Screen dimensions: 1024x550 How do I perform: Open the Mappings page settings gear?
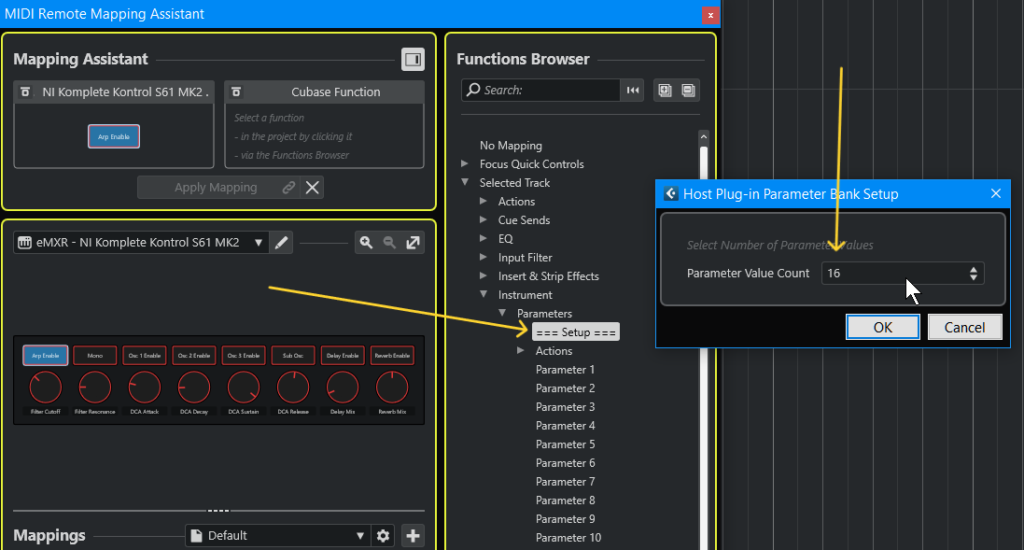(383, 536)
